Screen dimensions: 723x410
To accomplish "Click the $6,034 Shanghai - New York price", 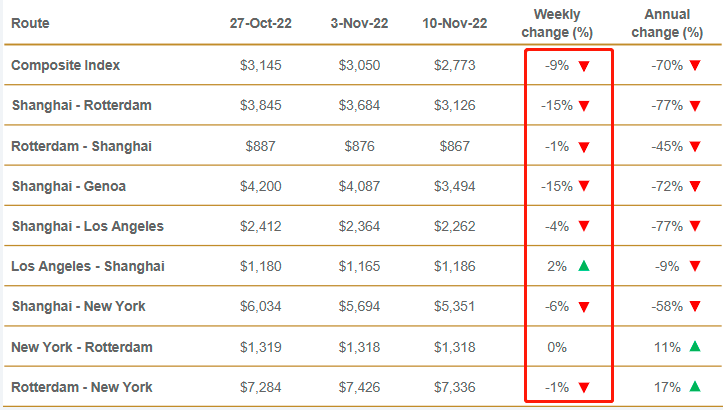I will click(x=263, y=306).
